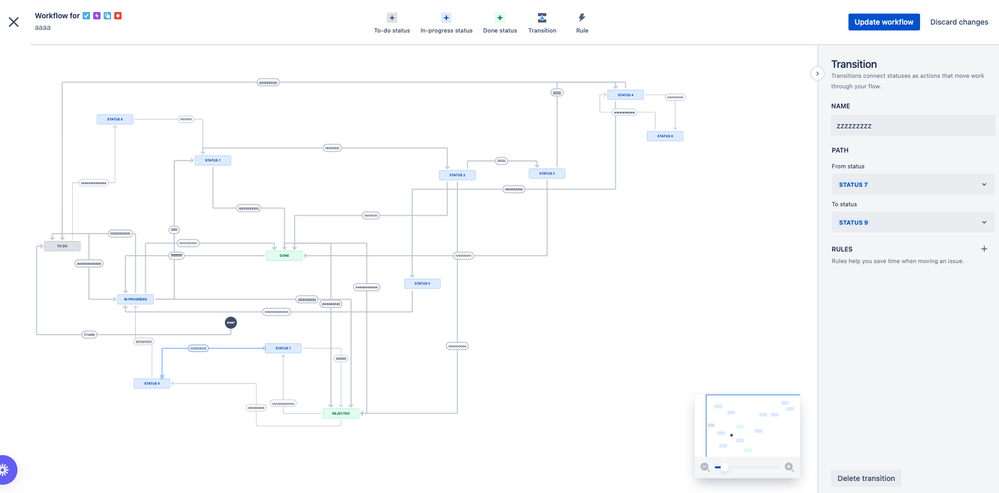Zoom in with the plus magnifier icon
The width and height of the screenshot is (999, 493).
tap(789, 467)
